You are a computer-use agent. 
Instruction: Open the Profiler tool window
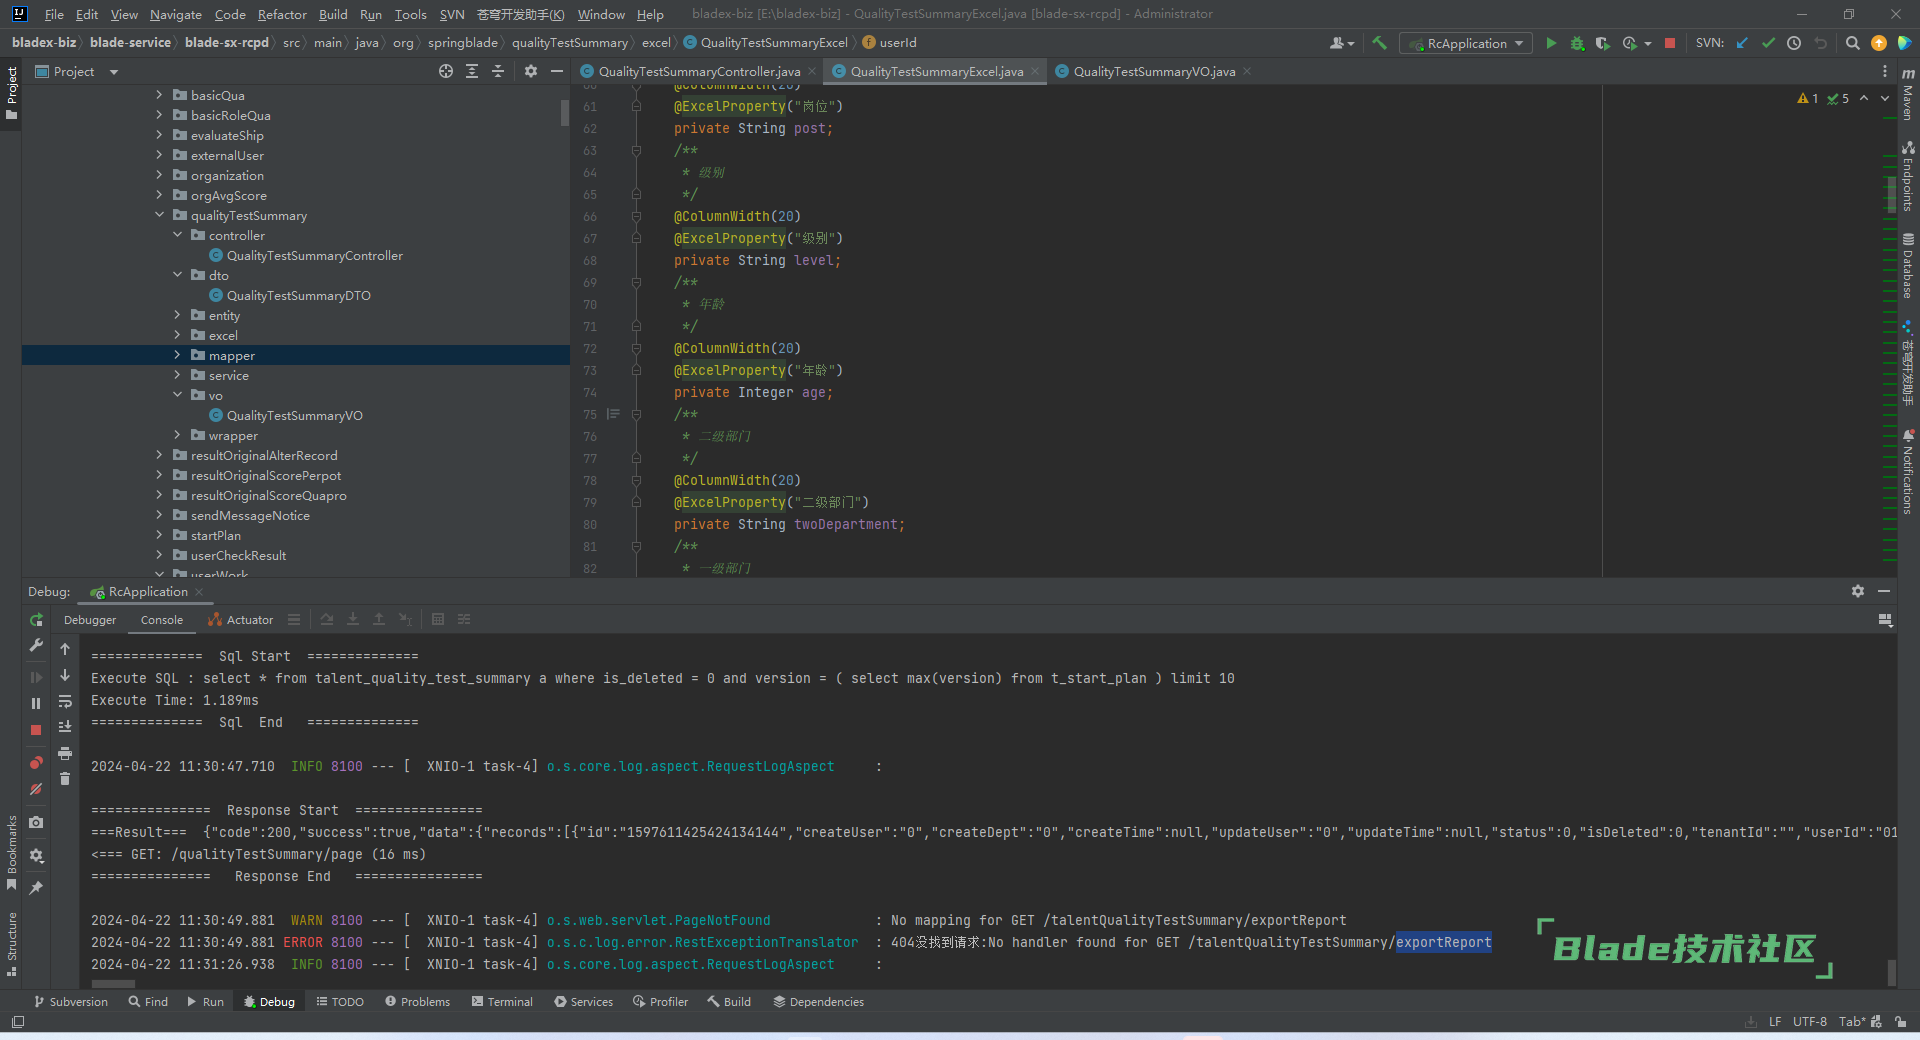(x=660, y=1001)
